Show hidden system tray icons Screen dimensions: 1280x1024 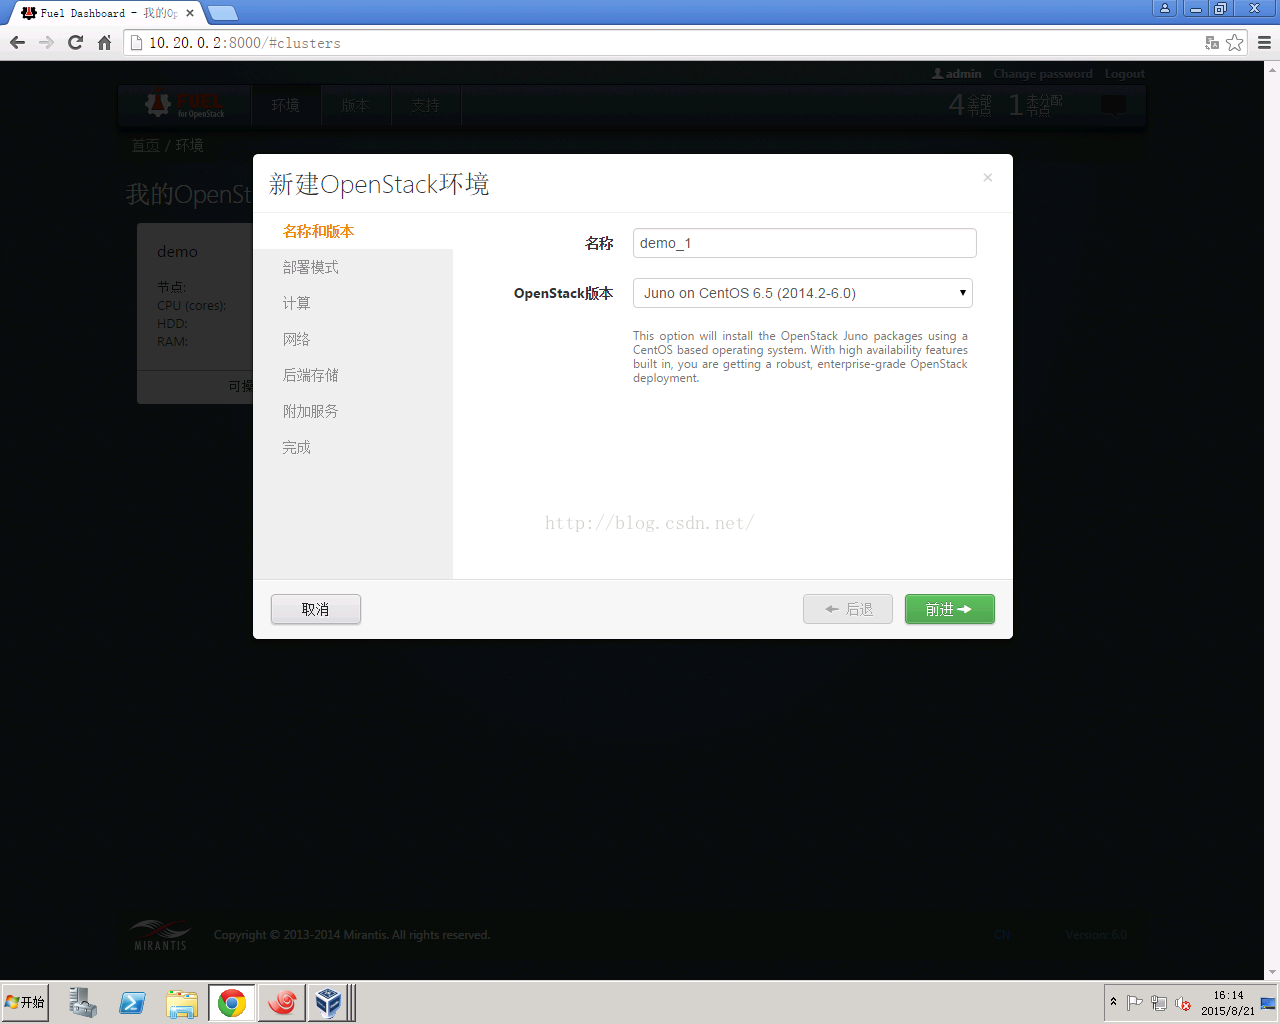point(1113,1002)
